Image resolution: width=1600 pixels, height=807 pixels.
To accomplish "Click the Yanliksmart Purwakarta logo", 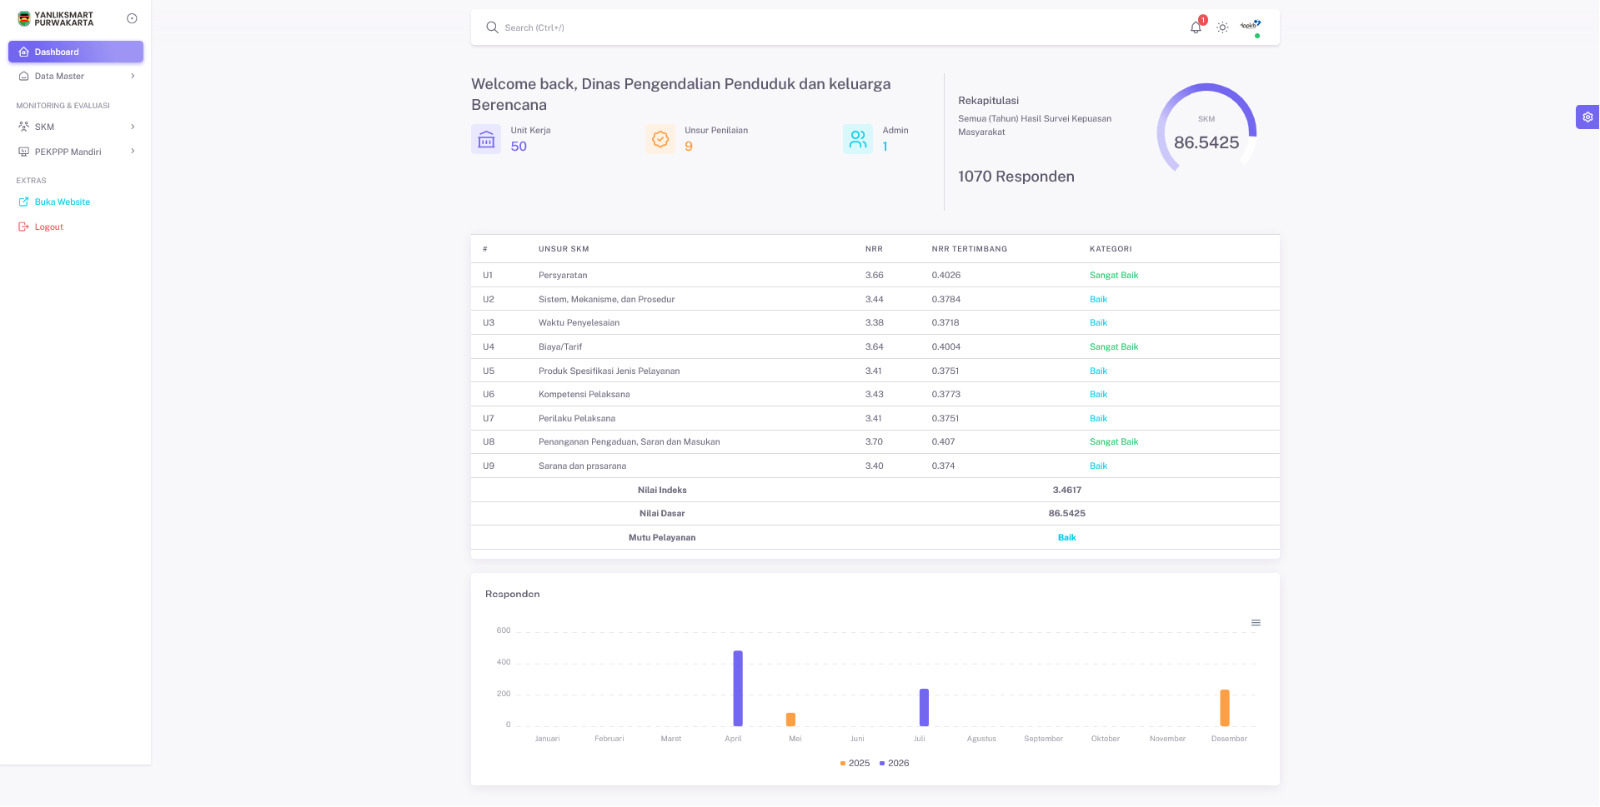I will 55,19.
